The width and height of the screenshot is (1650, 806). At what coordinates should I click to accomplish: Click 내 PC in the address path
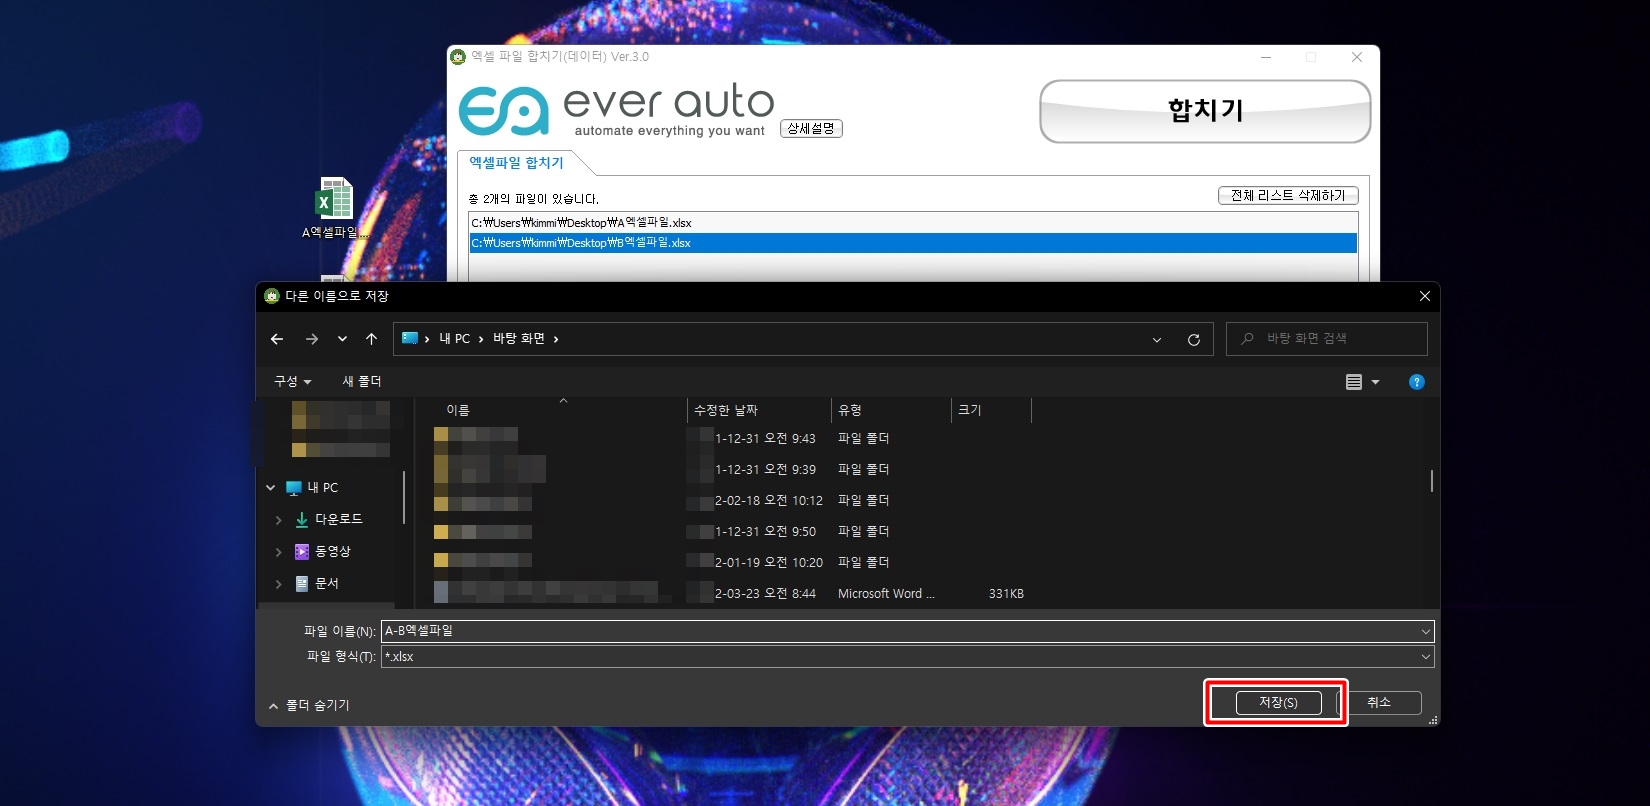[454, 339]
